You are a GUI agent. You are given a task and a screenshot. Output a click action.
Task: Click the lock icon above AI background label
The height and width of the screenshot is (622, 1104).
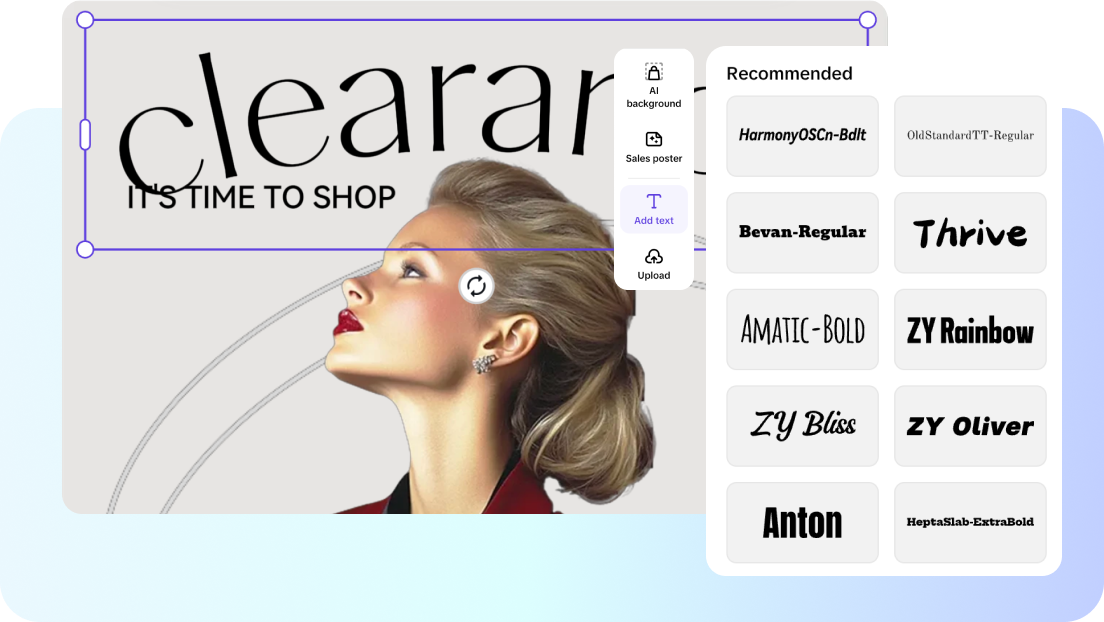coord(654,70)
